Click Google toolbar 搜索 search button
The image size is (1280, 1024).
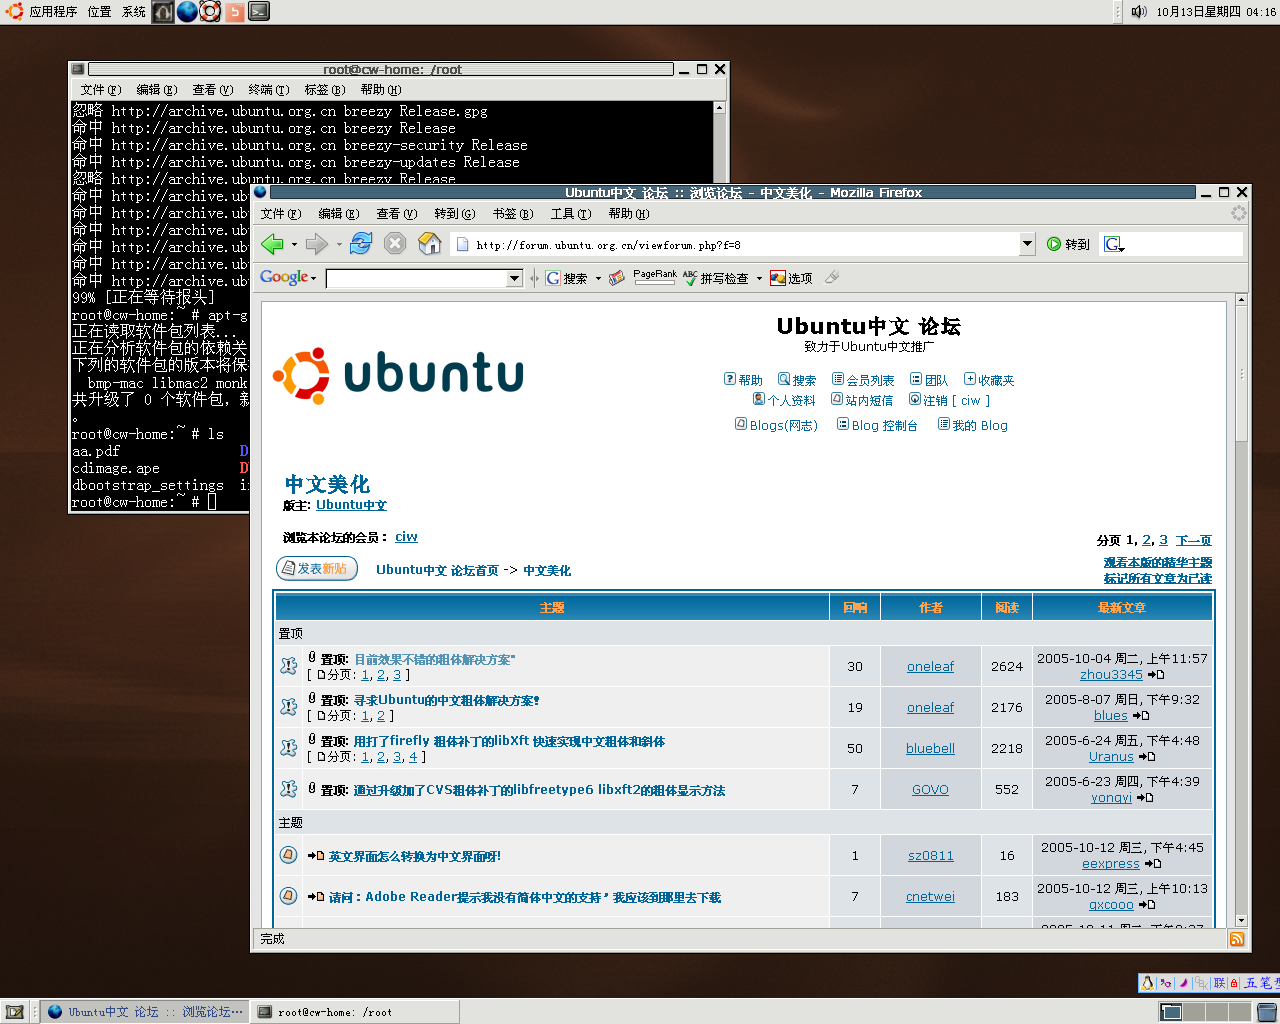click(567, 278)
